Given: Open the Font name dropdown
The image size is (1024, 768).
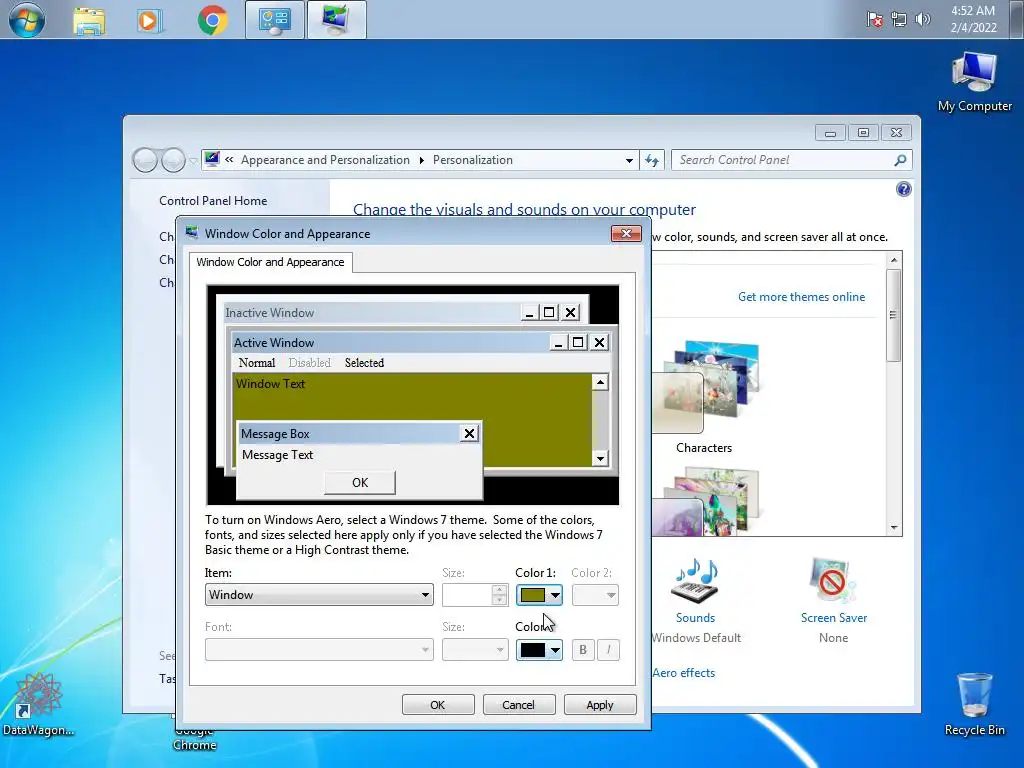Looking at the screenshot, I should (x=319, y=650).
